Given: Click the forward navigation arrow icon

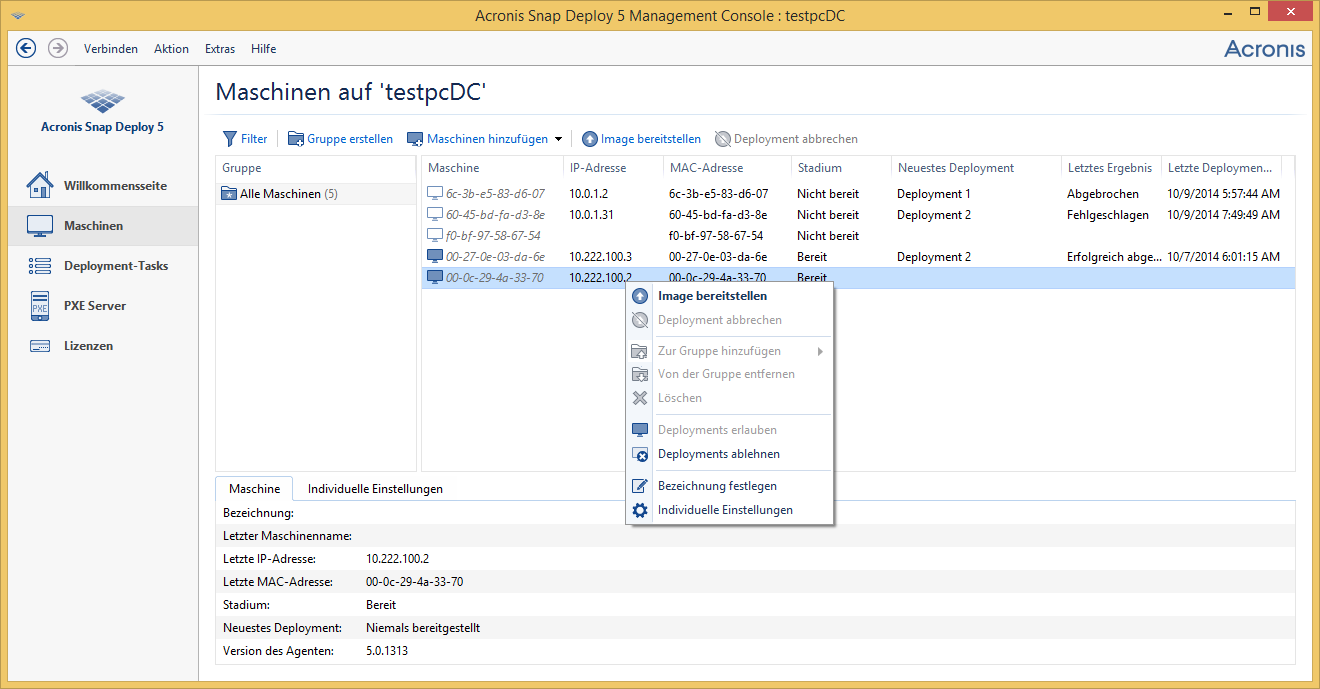Looking at the screenshot, I should 58,48.
